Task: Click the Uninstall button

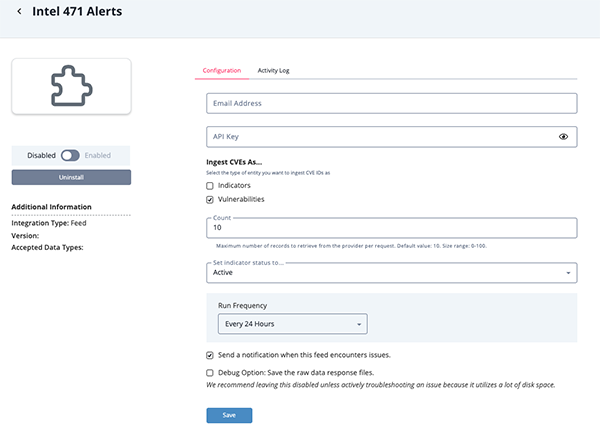Action: click(71, 177)
